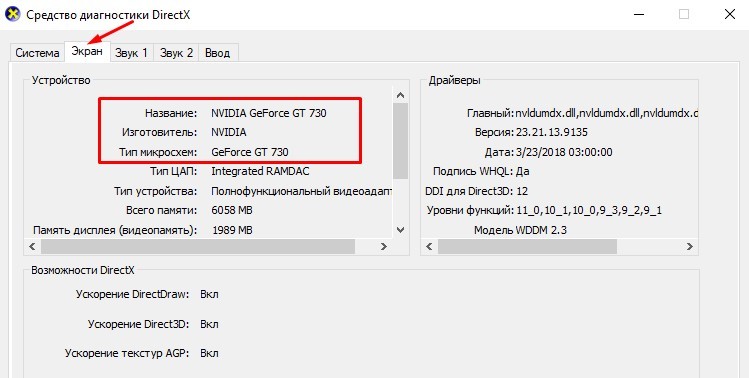Click down arrow of Устройство vertical scrollbar
This screenshot has width=749, height=378.
(x=400, y=230)
